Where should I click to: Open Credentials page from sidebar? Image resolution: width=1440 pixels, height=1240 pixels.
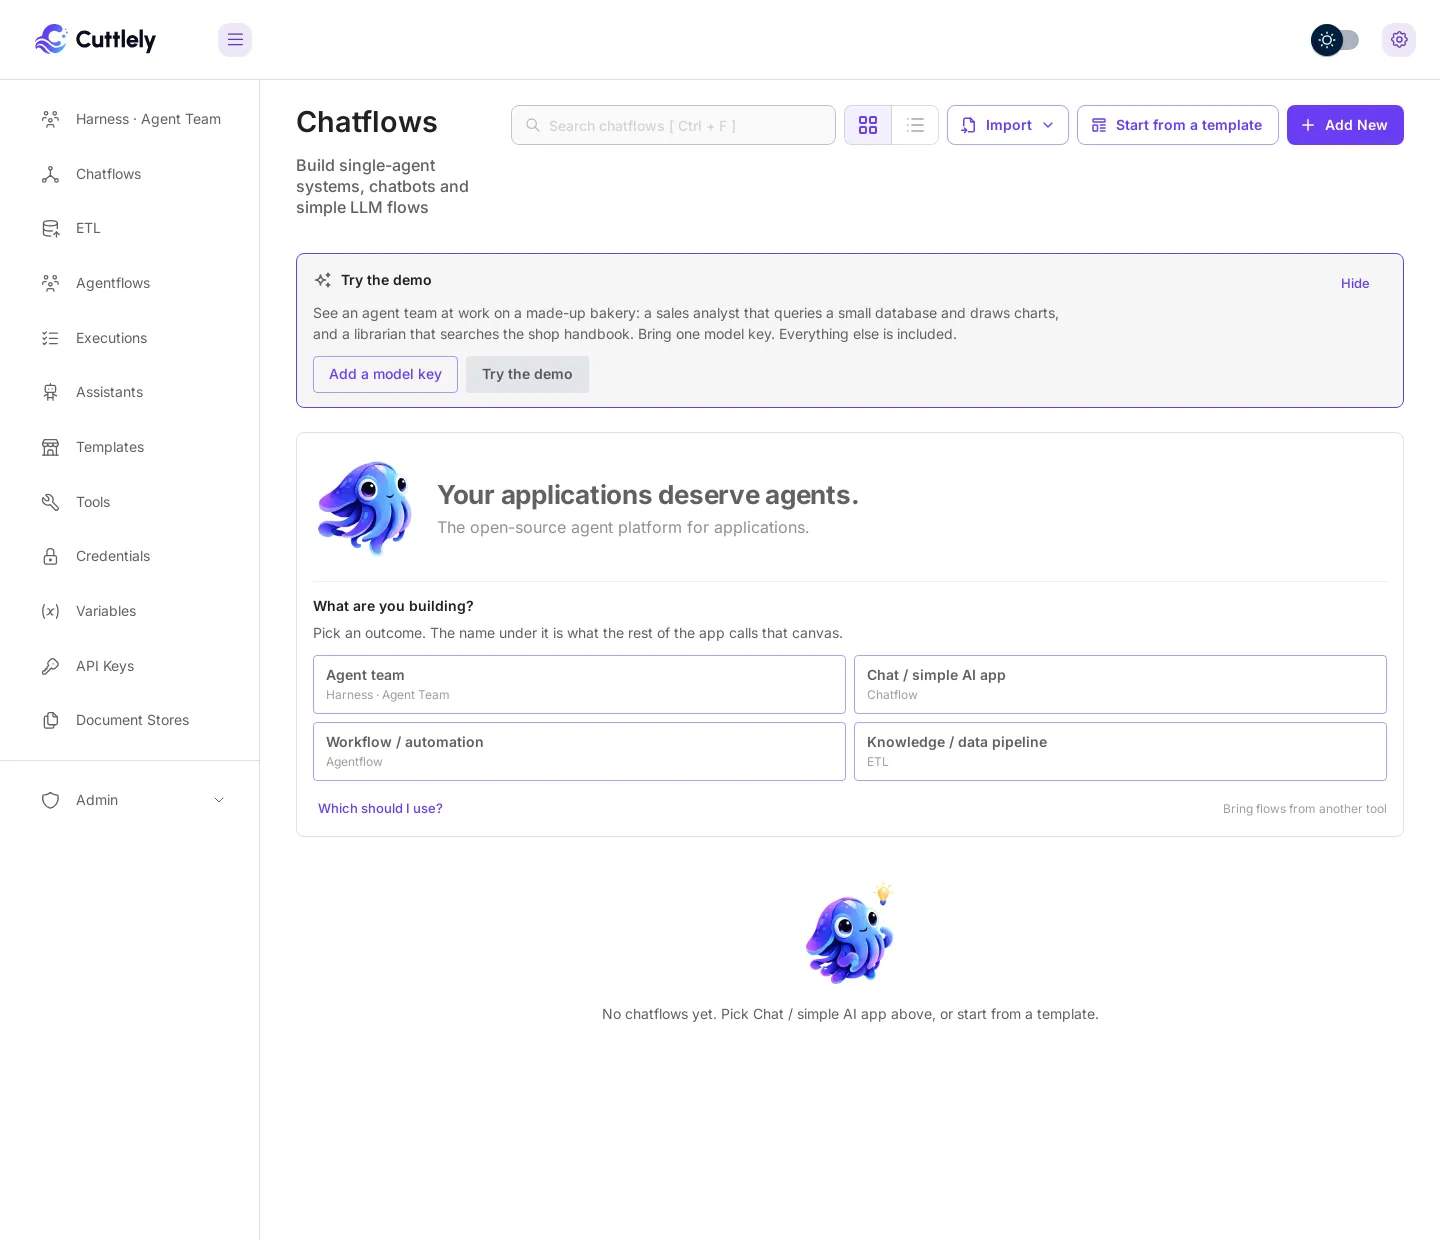130,556
